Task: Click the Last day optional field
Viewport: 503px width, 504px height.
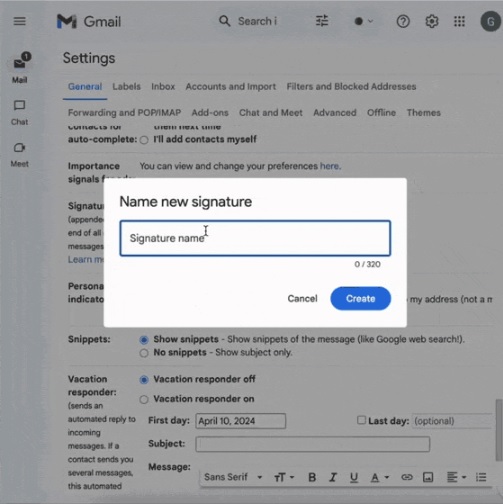Action: [452, 421]
